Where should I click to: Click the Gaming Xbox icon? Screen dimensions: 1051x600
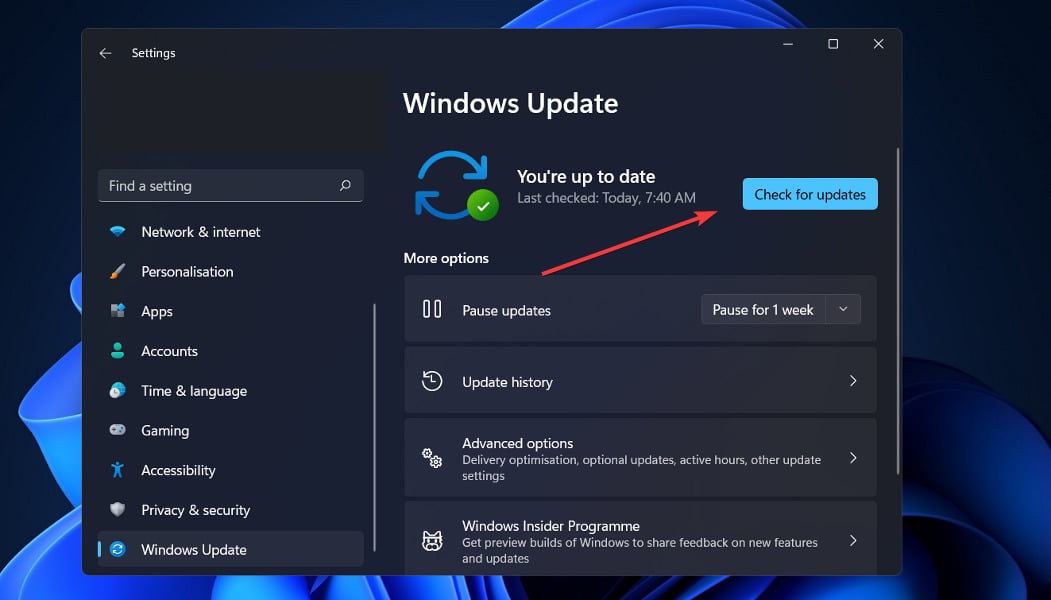(x=117, y=430)
